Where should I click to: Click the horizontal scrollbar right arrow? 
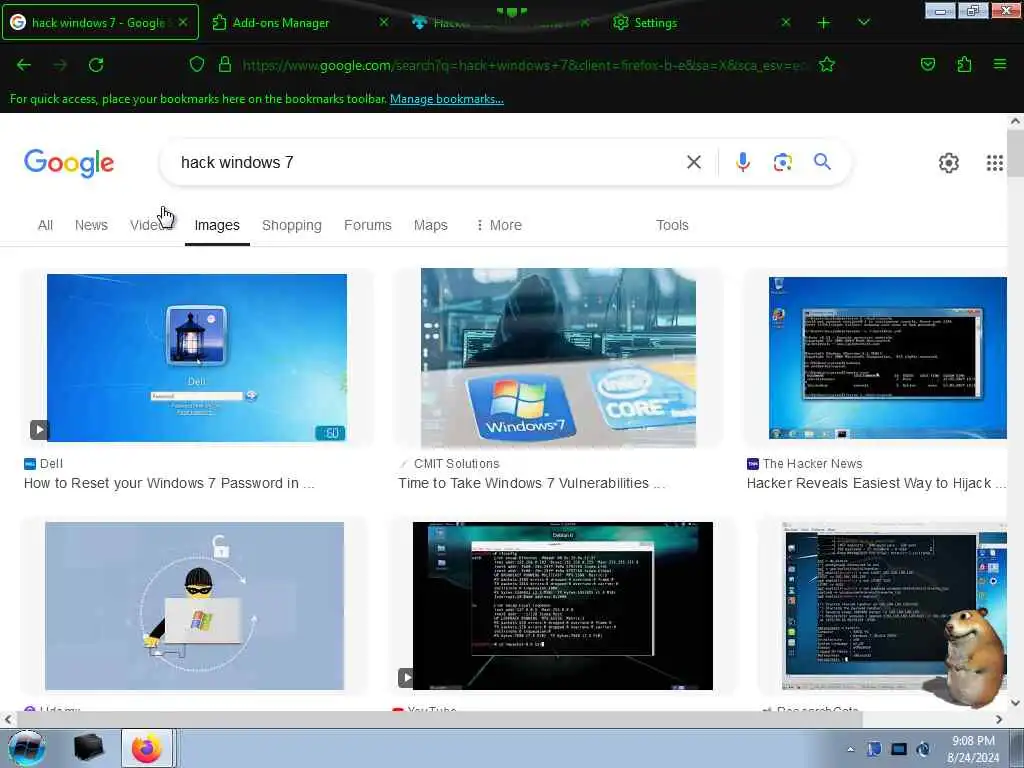pyautogui.click(x=999, y=719)
